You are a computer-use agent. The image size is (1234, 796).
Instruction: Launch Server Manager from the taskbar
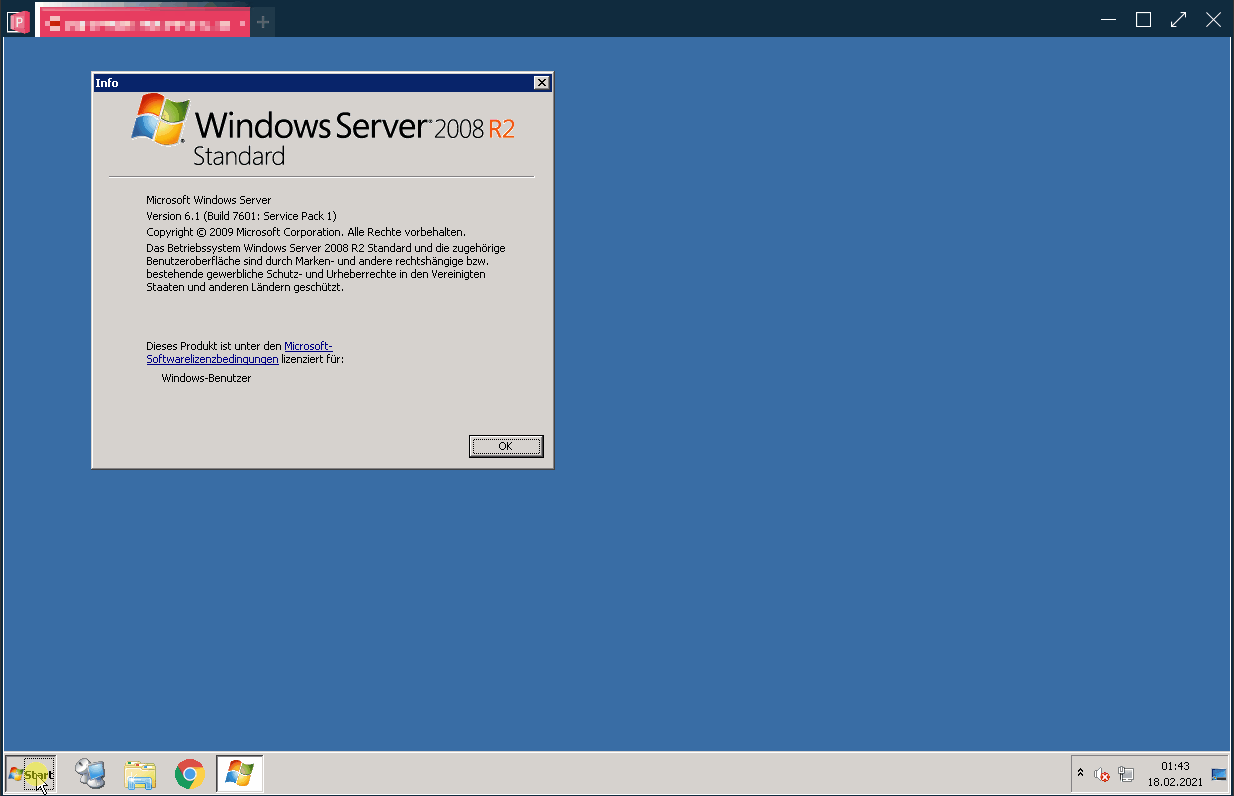91,773
